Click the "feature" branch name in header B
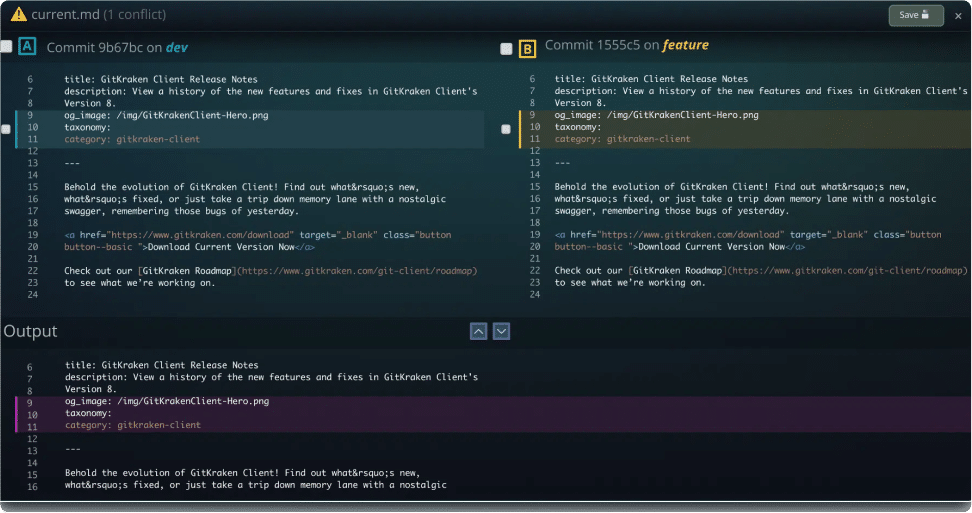This screenshot has height=513, width=972. [686, 45]
